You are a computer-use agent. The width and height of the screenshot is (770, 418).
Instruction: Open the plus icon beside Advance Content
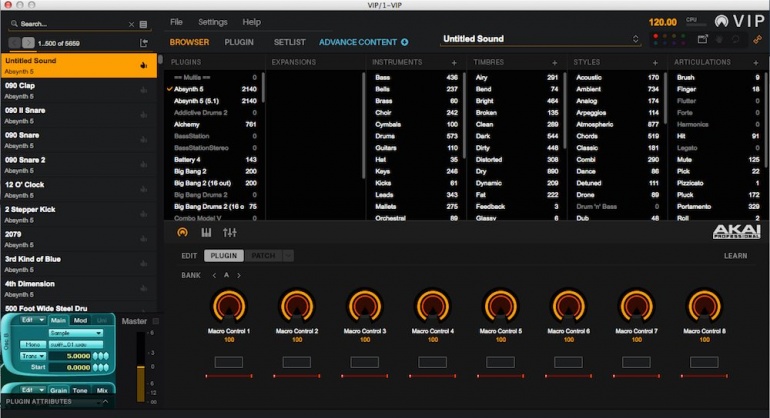coord(404,42)
